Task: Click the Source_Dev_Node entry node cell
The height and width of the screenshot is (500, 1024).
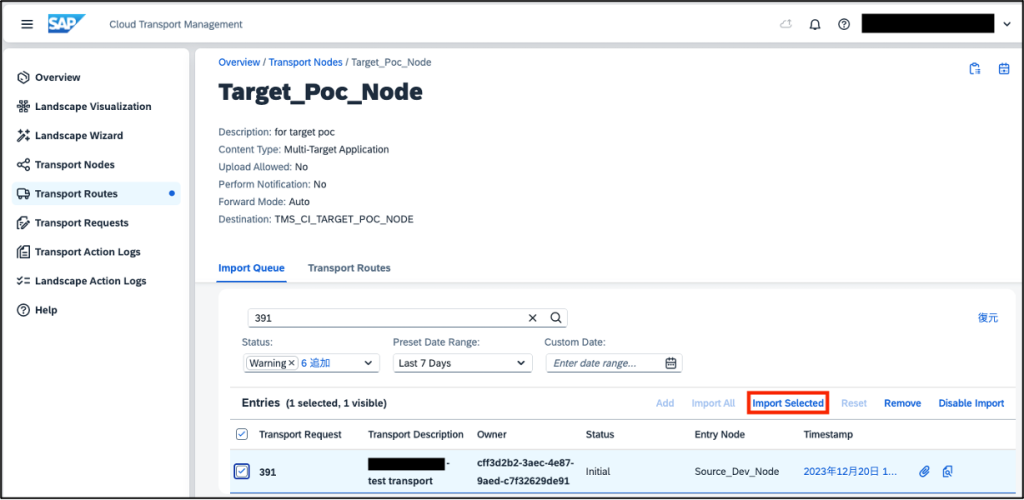Action: (x=737, y=471)
